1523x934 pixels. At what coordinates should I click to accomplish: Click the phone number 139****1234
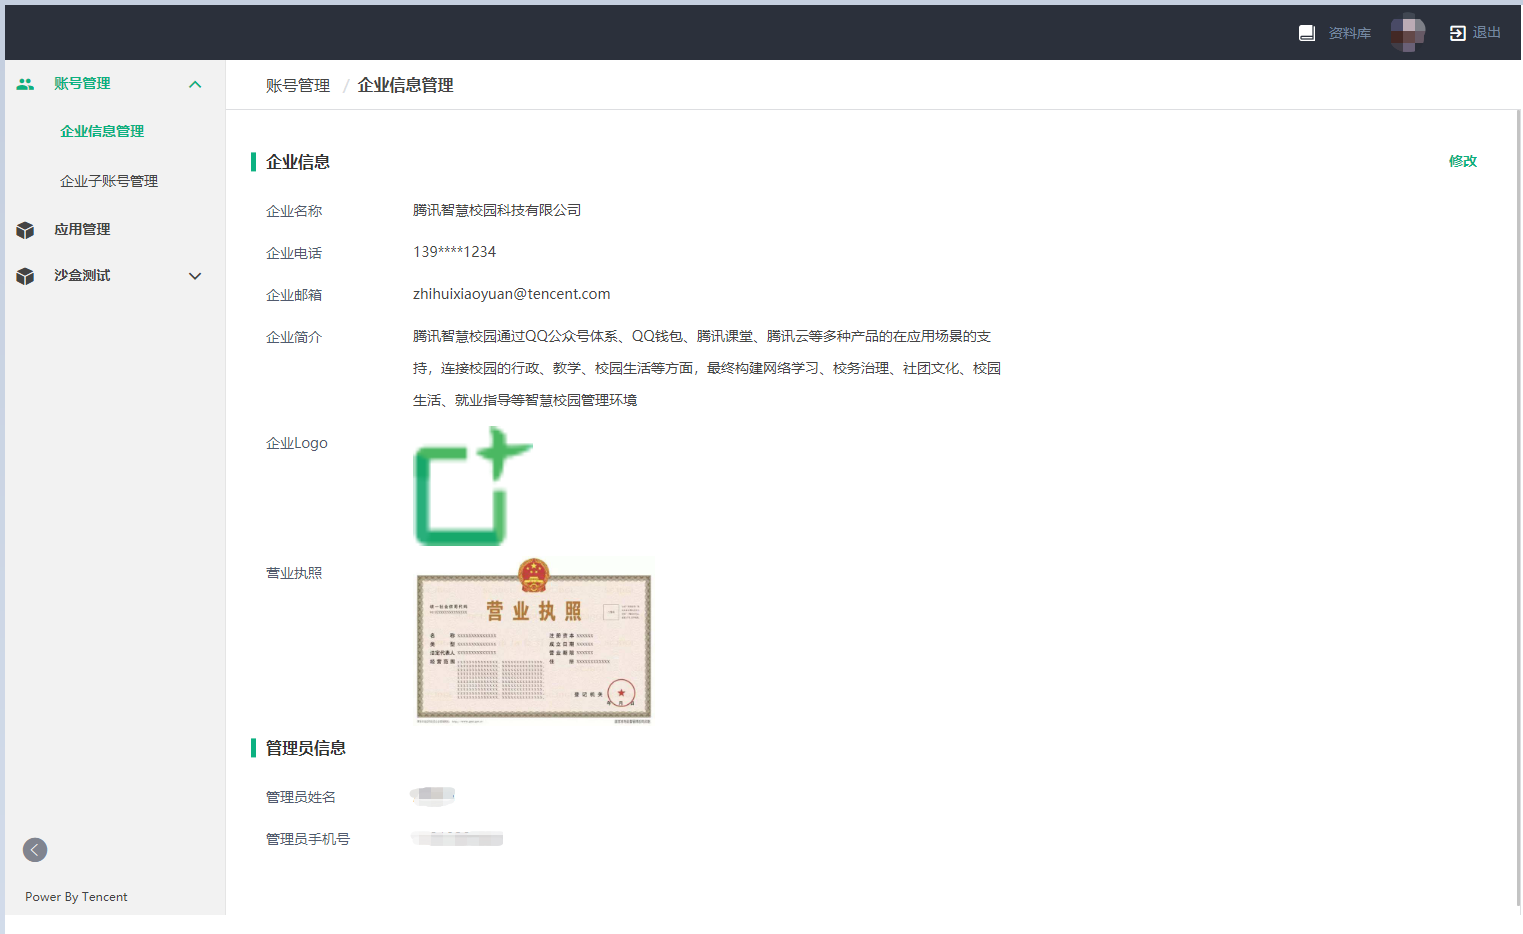click(454, 252)
